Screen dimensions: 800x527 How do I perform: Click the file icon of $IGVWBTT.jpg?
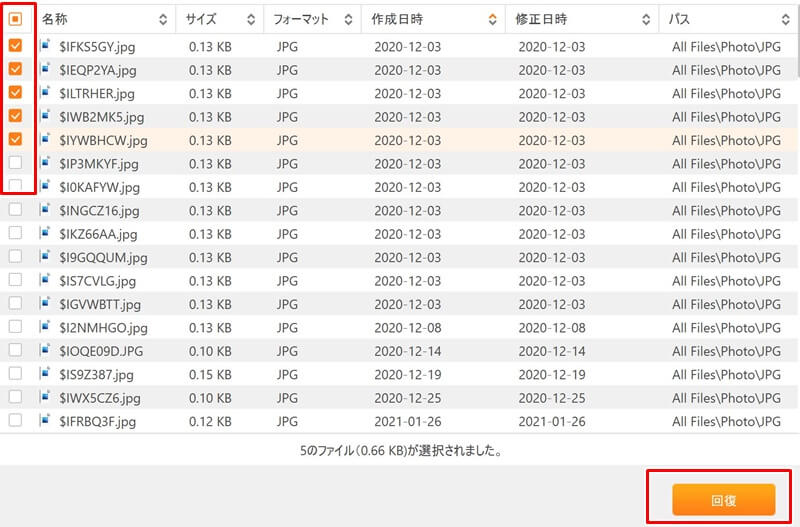pos(46,304)
